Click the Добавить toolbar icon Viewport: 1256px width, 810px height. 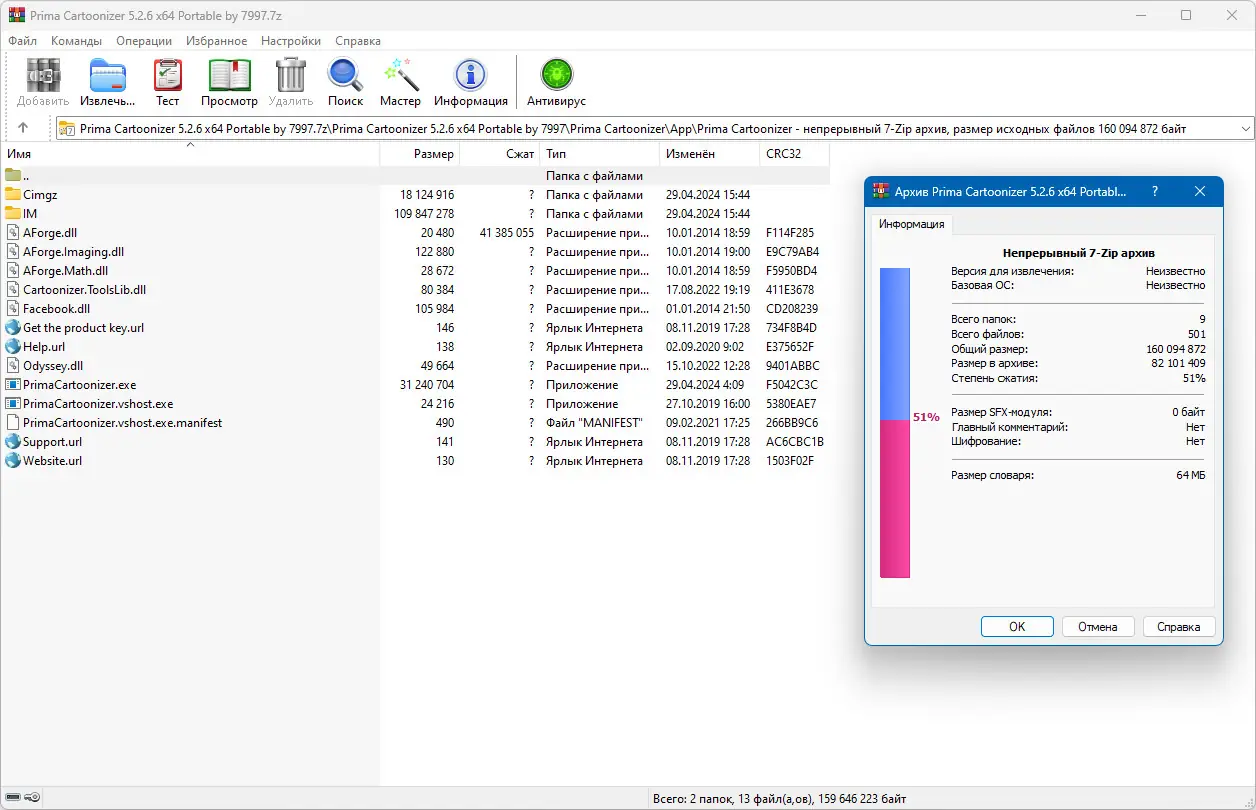click(43, 77)
